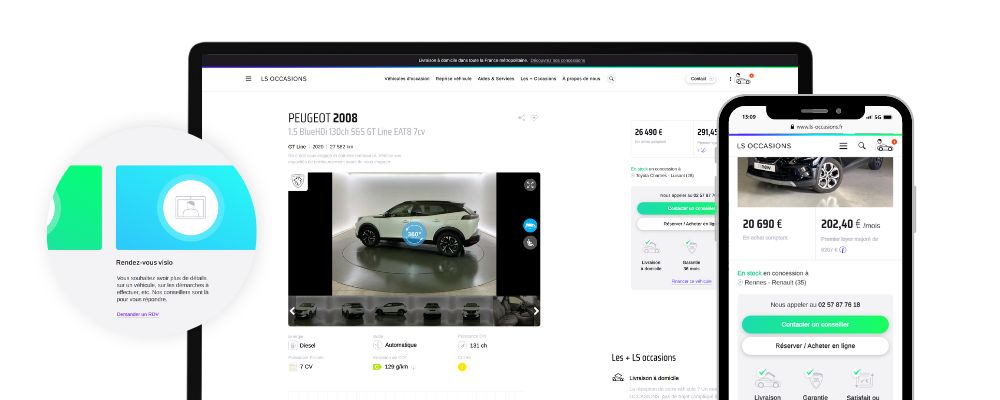Click yellow Crit'Air indicator circle
This screenshot has height=400, width=1000.
(x=462, y=367)
